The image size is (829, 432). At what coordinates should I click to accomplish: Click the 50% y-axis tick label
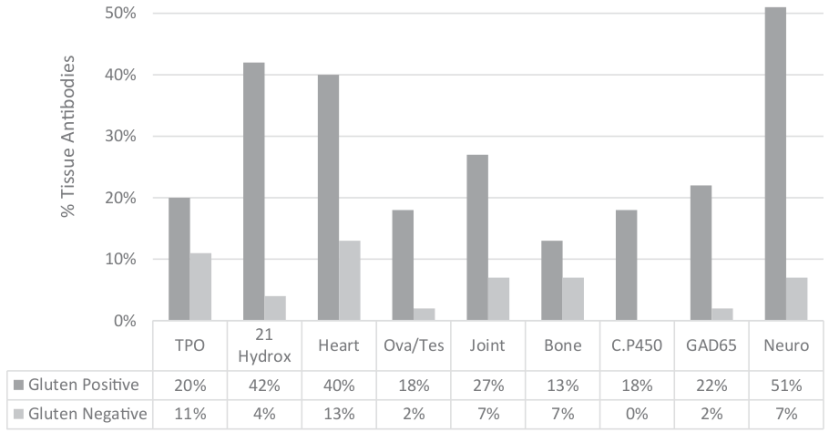click(x=123, y=14)
